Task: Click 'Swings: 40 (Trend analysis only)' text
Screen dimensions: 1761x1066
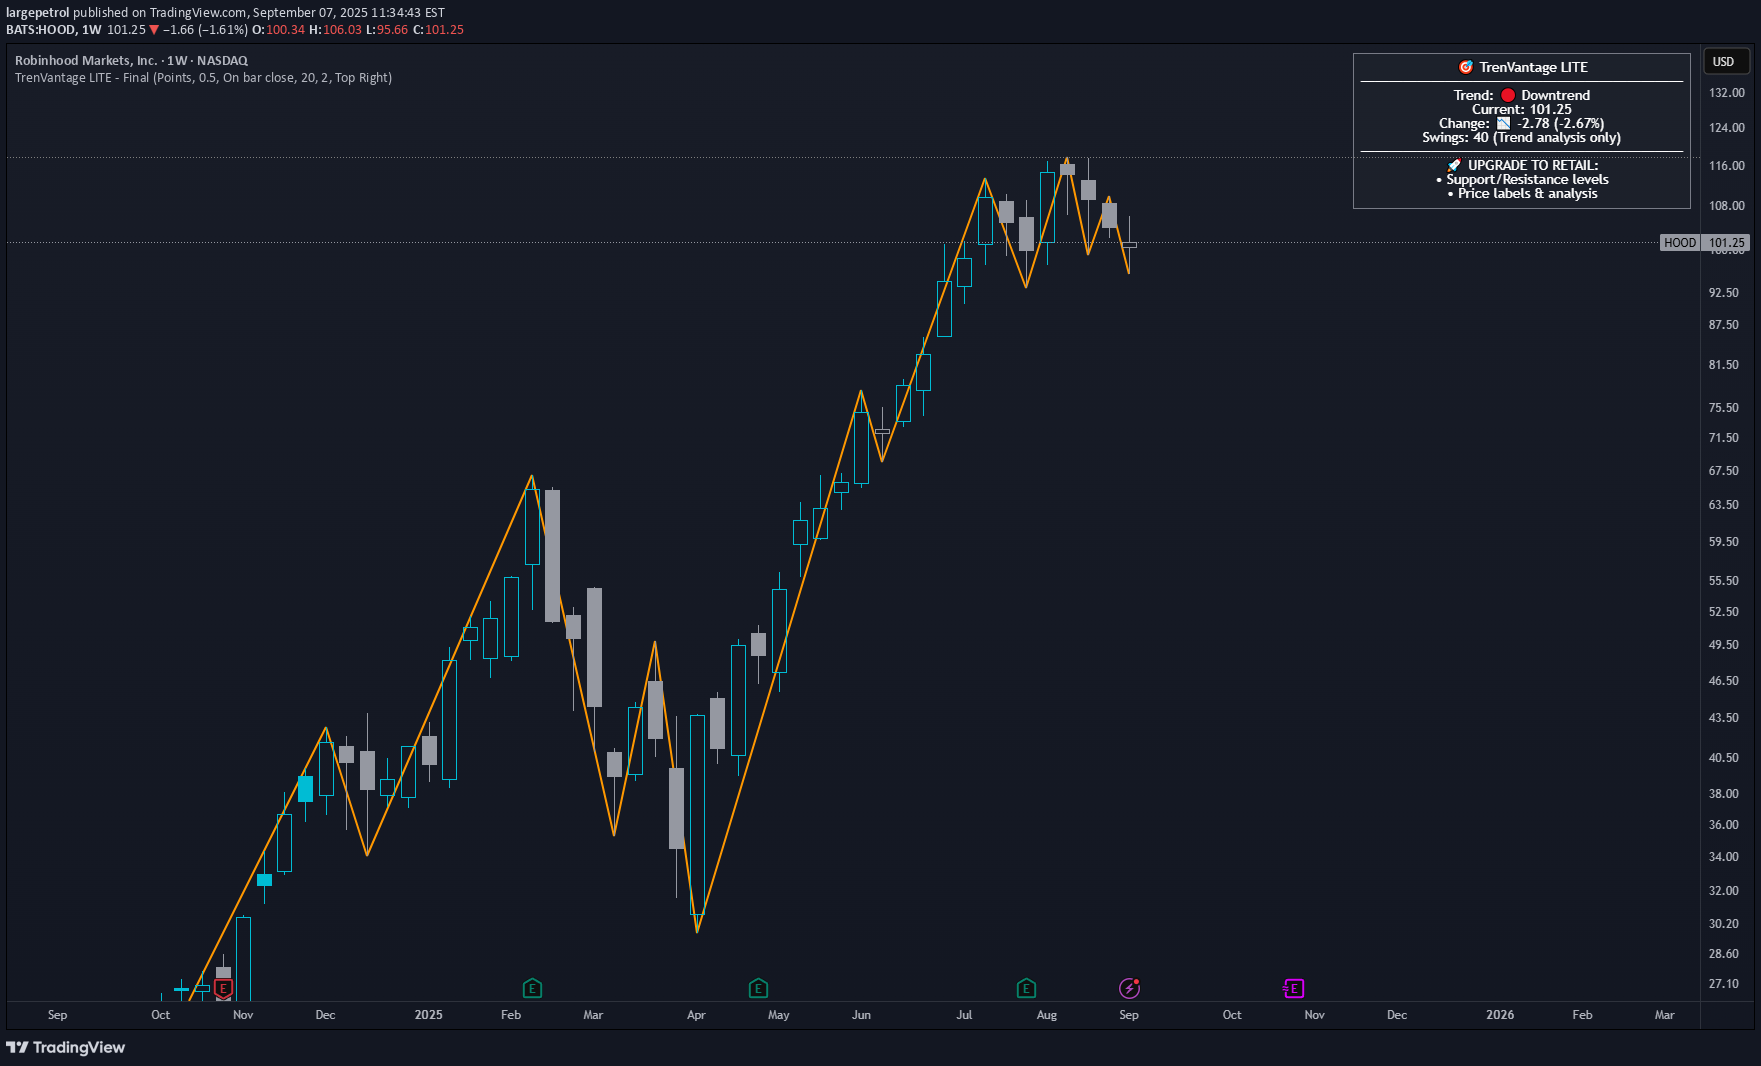Action: tap(1522, 137)
